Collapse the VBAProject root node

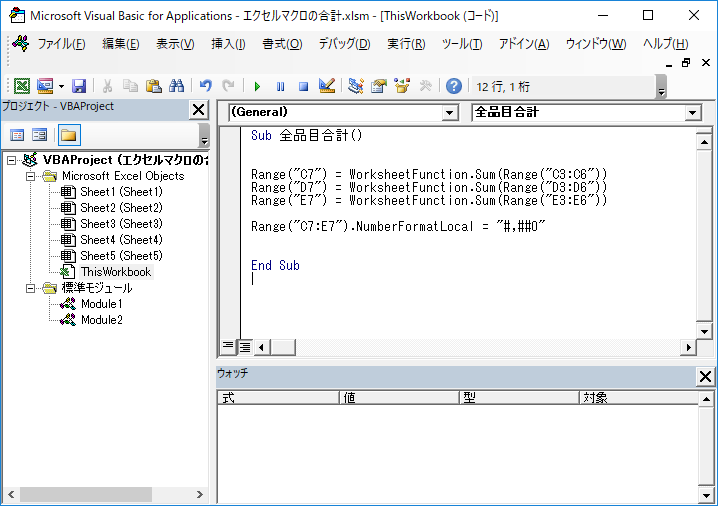point(11,160)
